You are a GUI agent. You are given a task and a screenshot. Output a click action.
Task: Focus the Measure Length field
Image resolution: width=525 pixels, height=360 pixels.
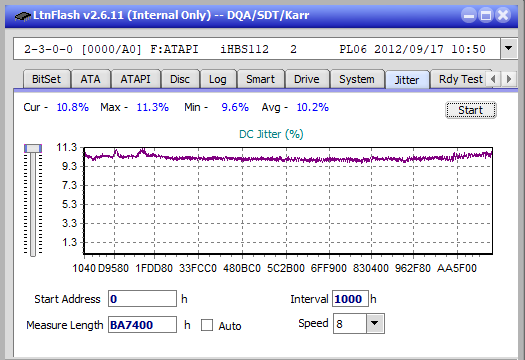(142, 325)
